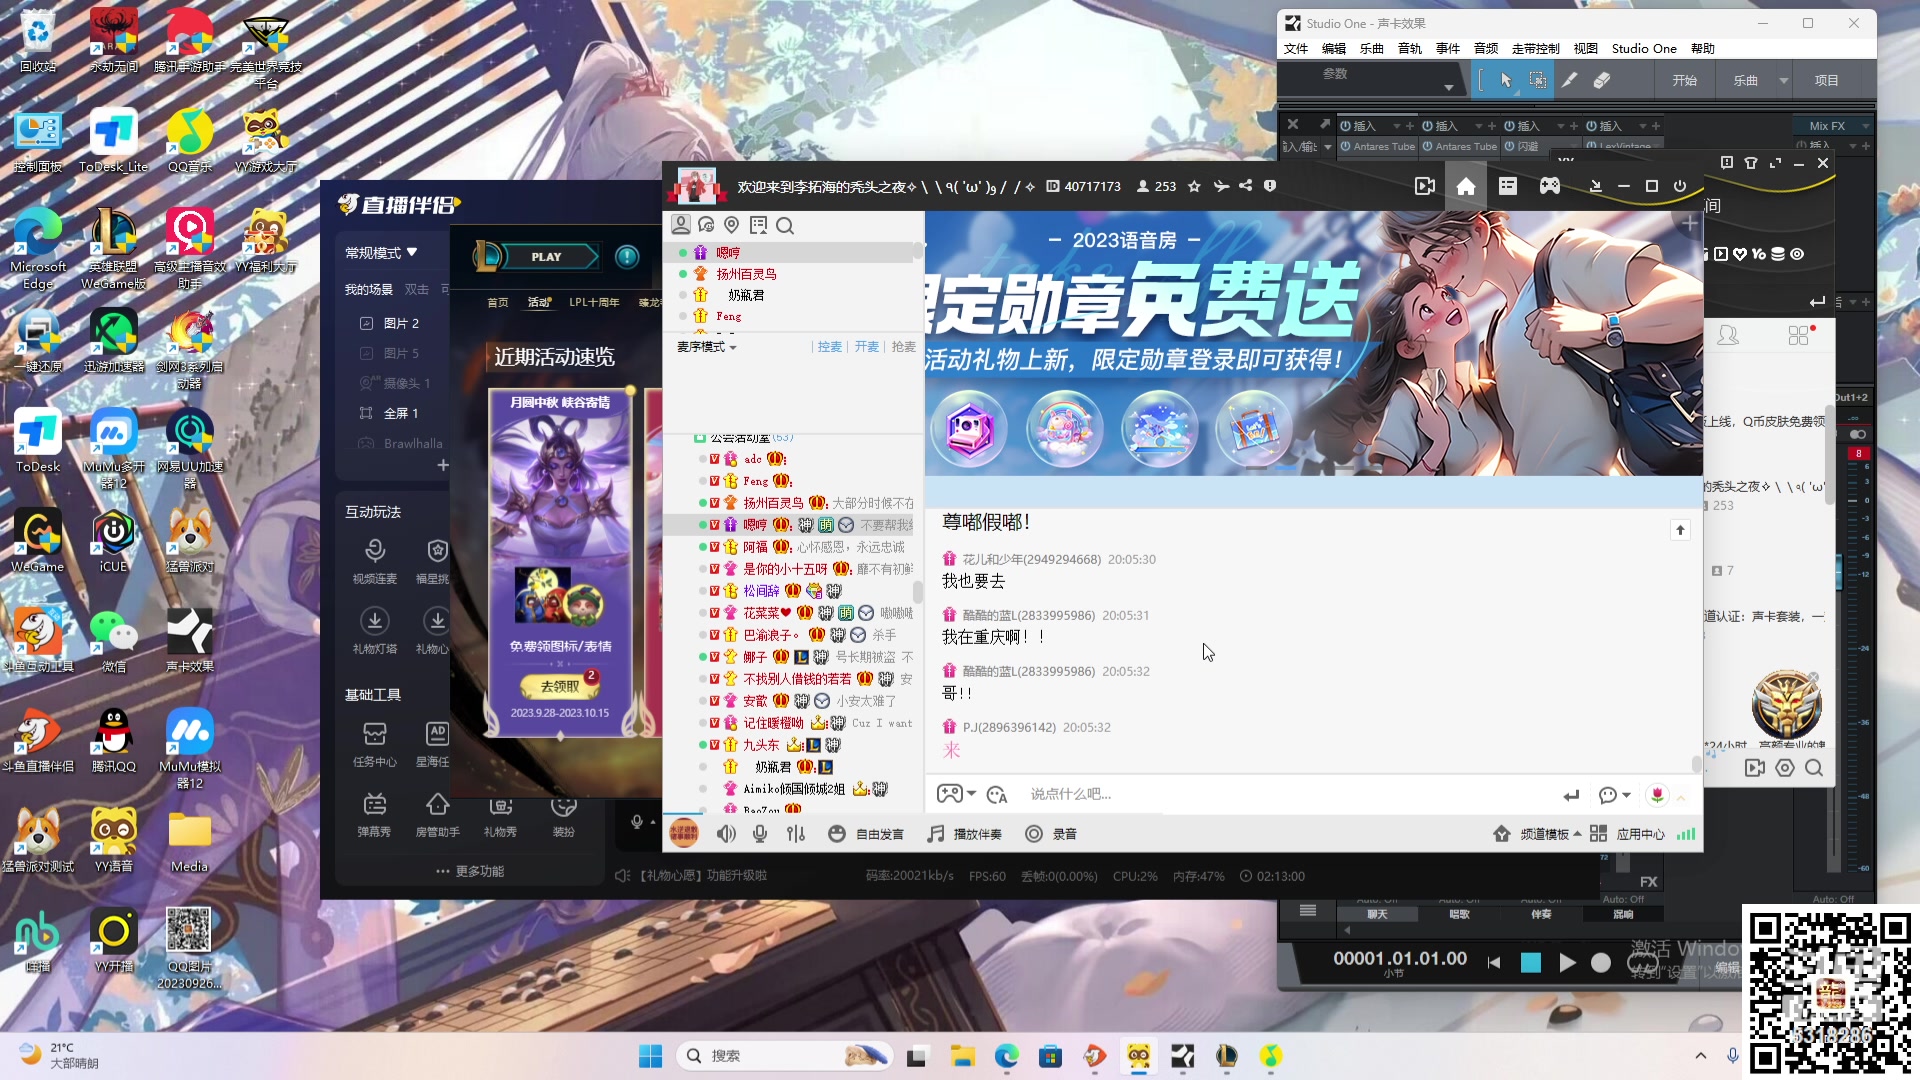Open 弹幕秀 tool in 直播伴侣
The height and width of the screenshot is (1080, 1920).
coord(375,816)
